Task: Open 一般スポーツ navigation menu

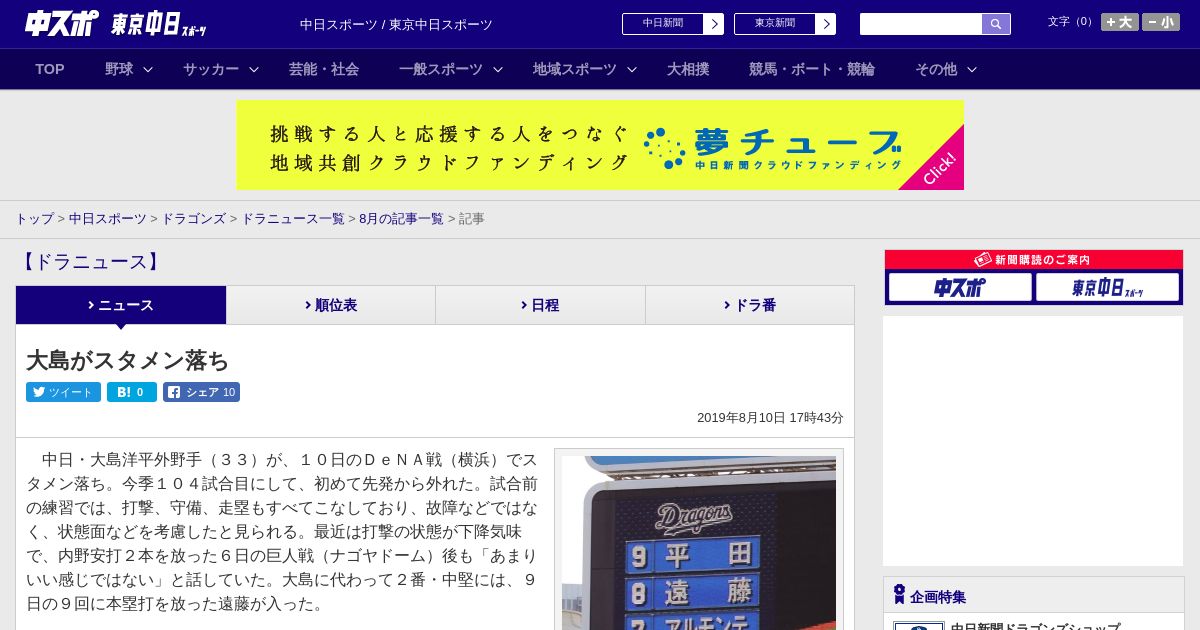Action: point(441,69)
